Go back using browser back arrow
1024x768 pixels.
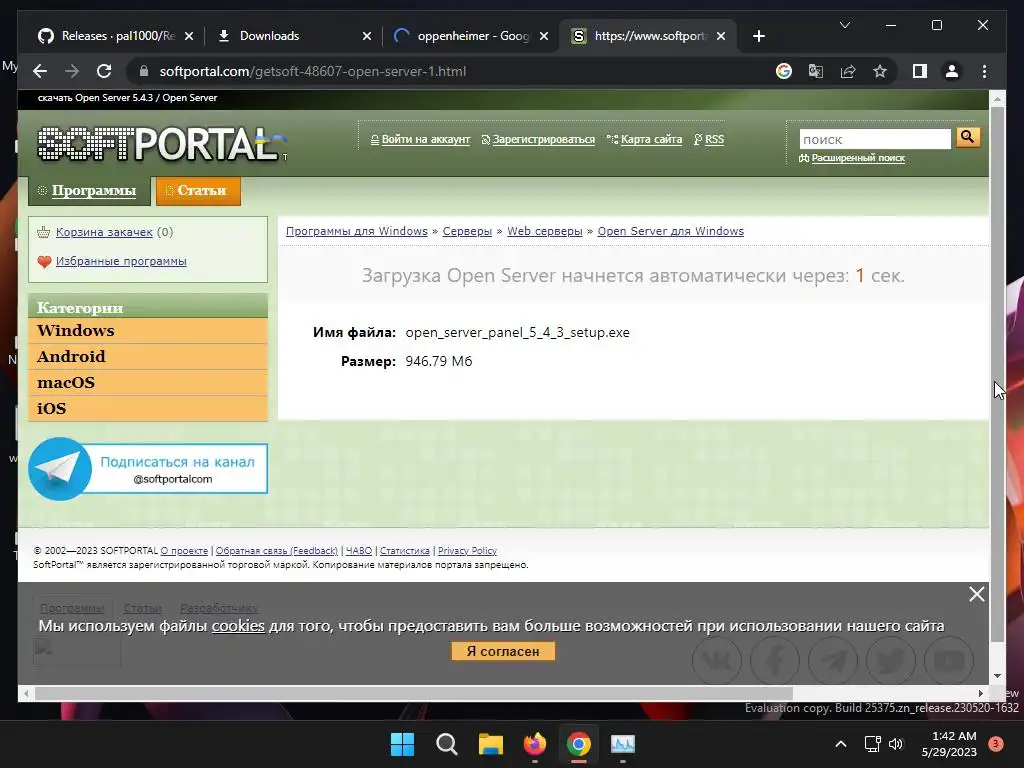click(x=40, y=71)
